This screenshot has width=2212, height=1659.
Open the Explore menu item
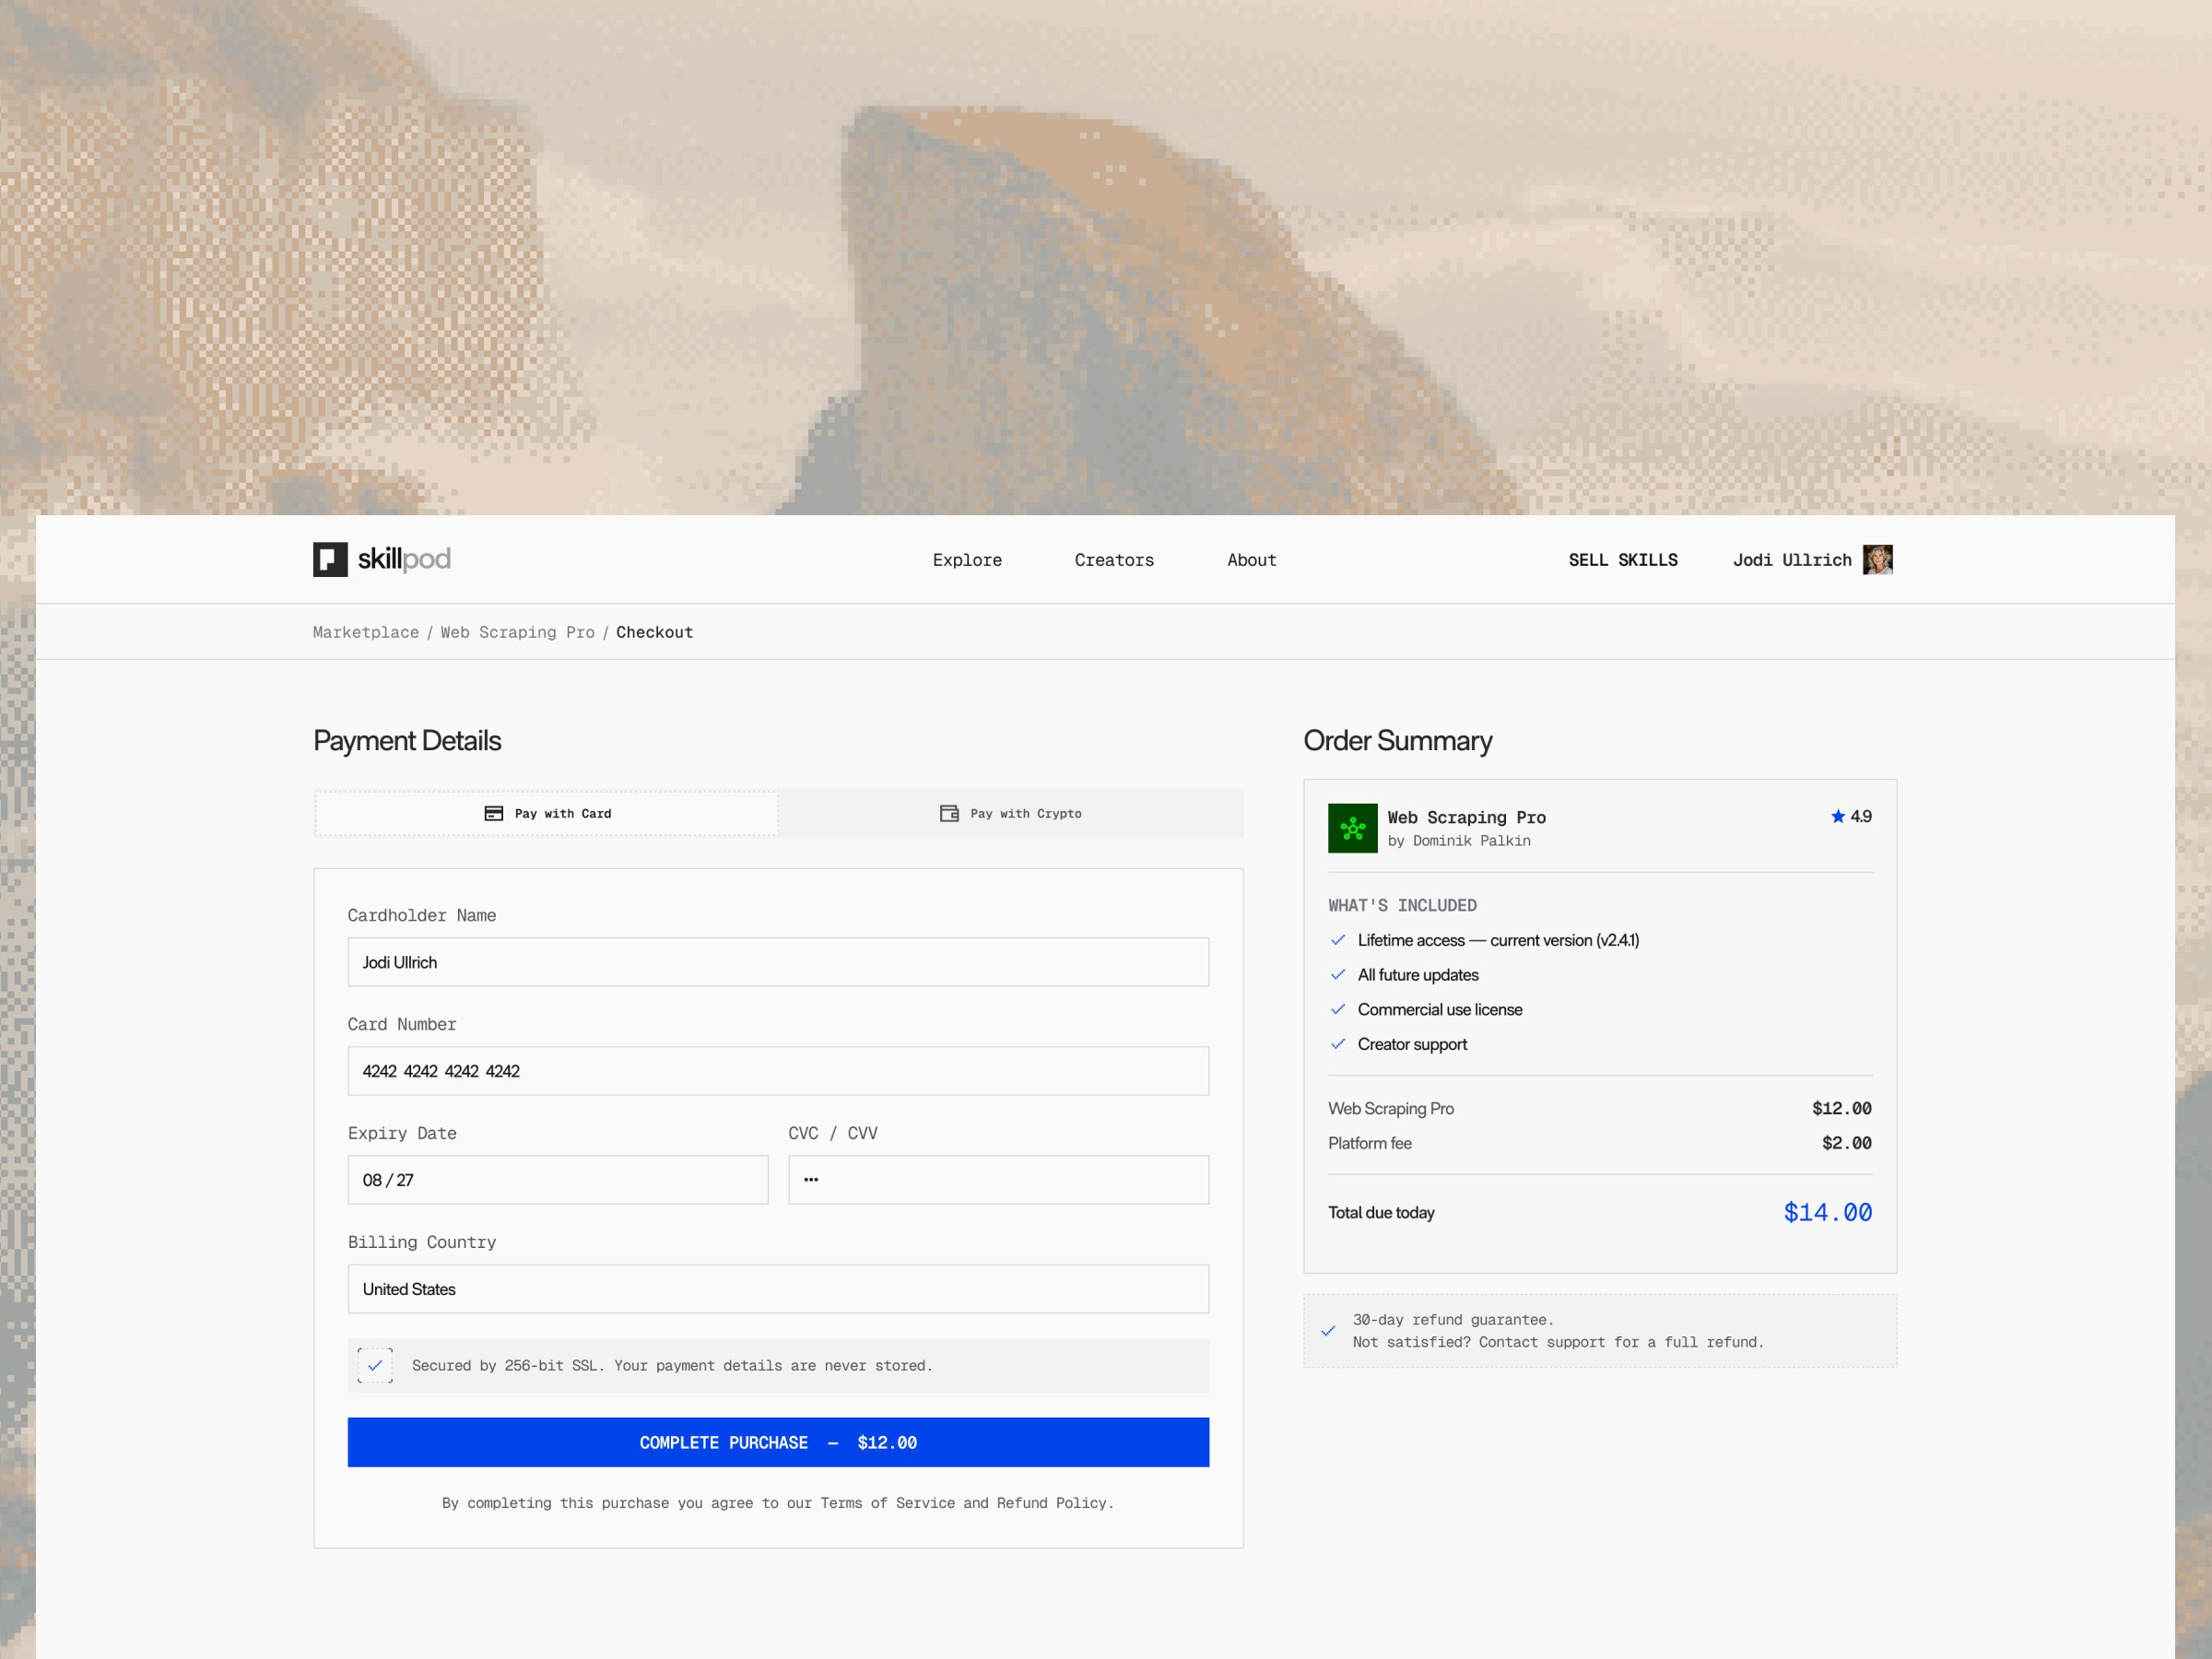click(967, 560)
